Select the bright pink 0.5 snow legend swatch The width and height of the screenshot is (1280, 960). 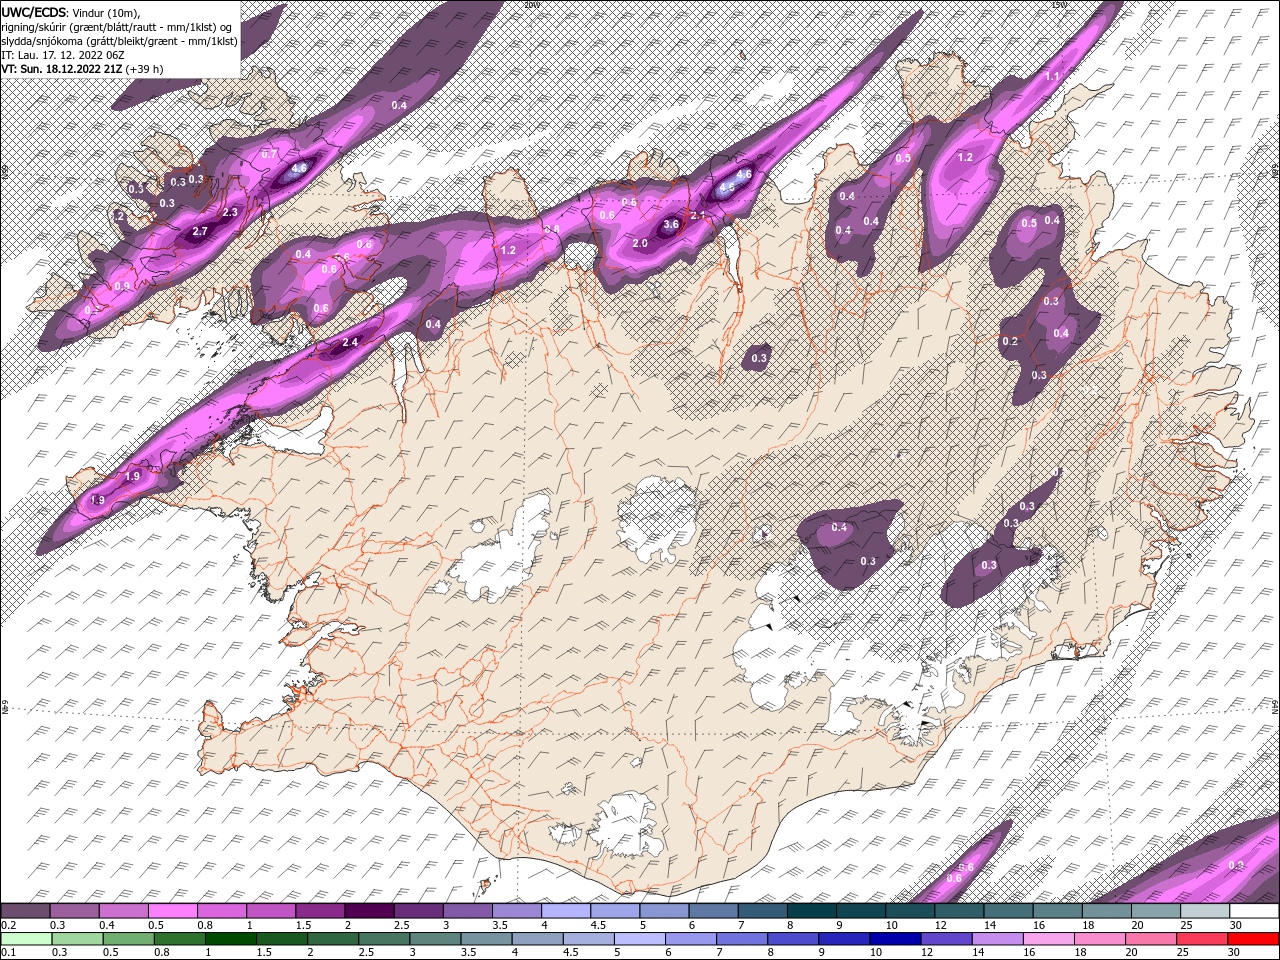172,911
